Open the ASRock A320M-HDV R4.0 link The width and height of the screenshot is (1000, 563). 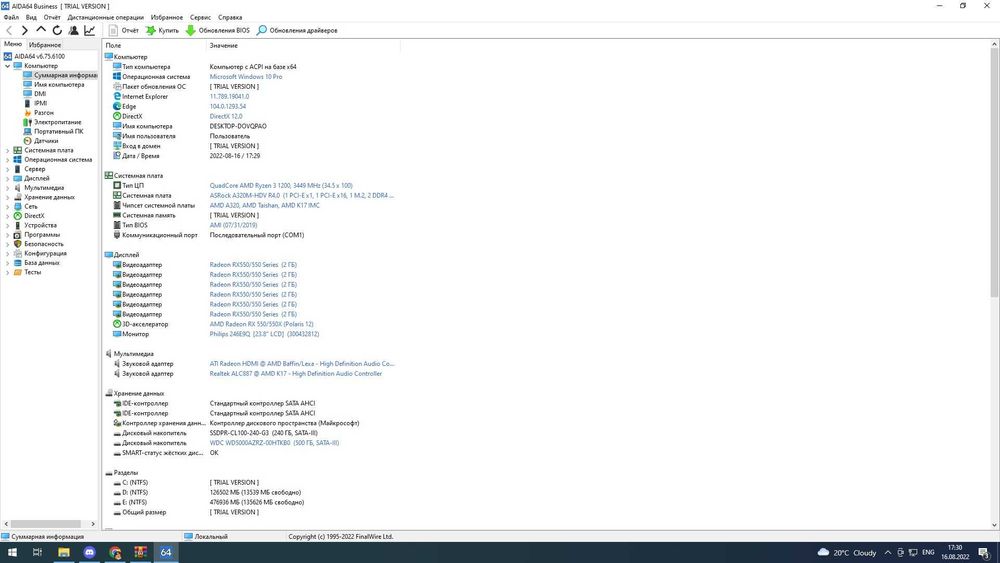(x=302, y=196)
